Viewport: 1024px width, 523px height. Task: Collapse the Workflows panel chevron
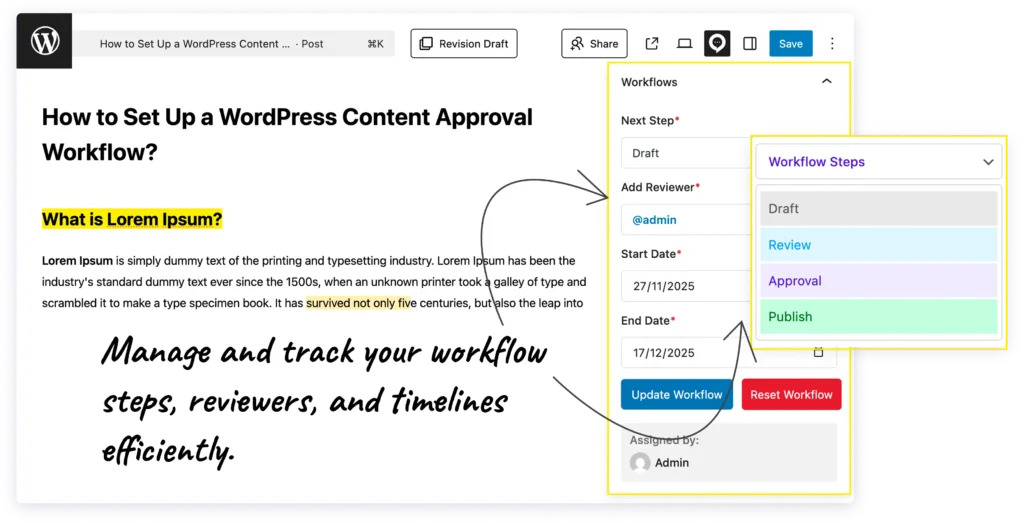[x=826, y=82]
